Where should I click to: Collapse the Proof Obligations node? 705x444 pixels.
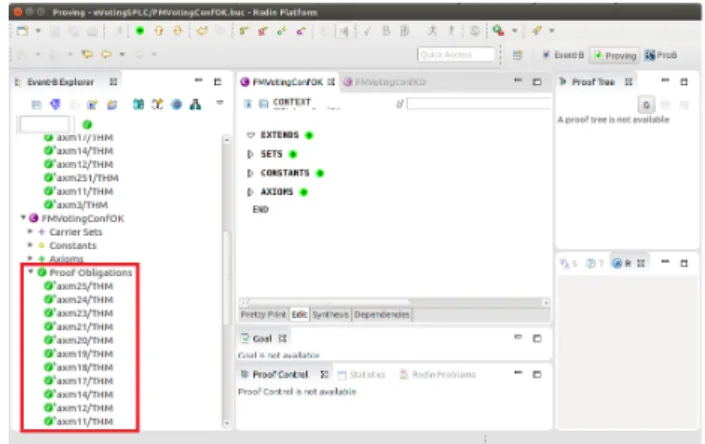31,271
